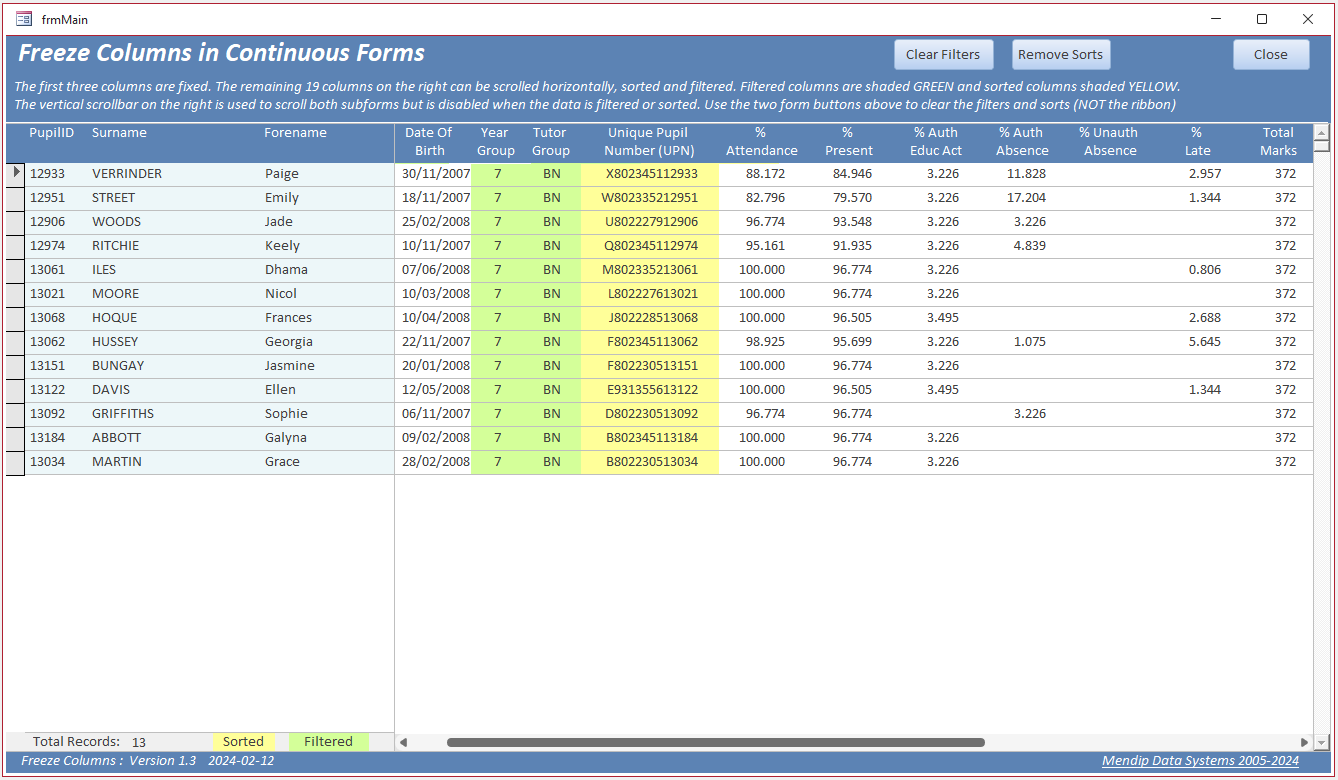Click the frmMain Access form icon
Screen dimensions: 1338x780
pos(24,19)
